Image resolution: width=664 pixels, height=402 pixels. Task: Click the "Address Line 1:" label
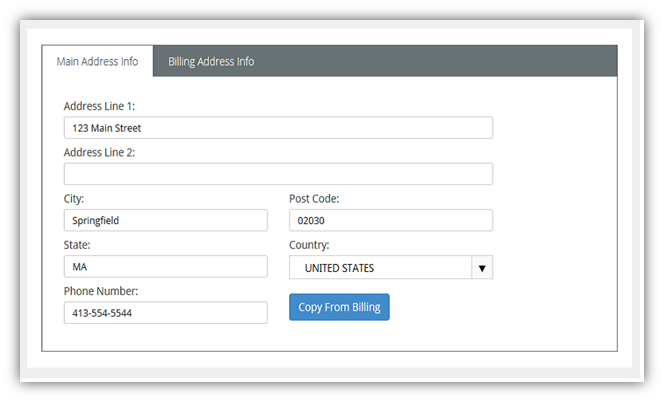100,106
